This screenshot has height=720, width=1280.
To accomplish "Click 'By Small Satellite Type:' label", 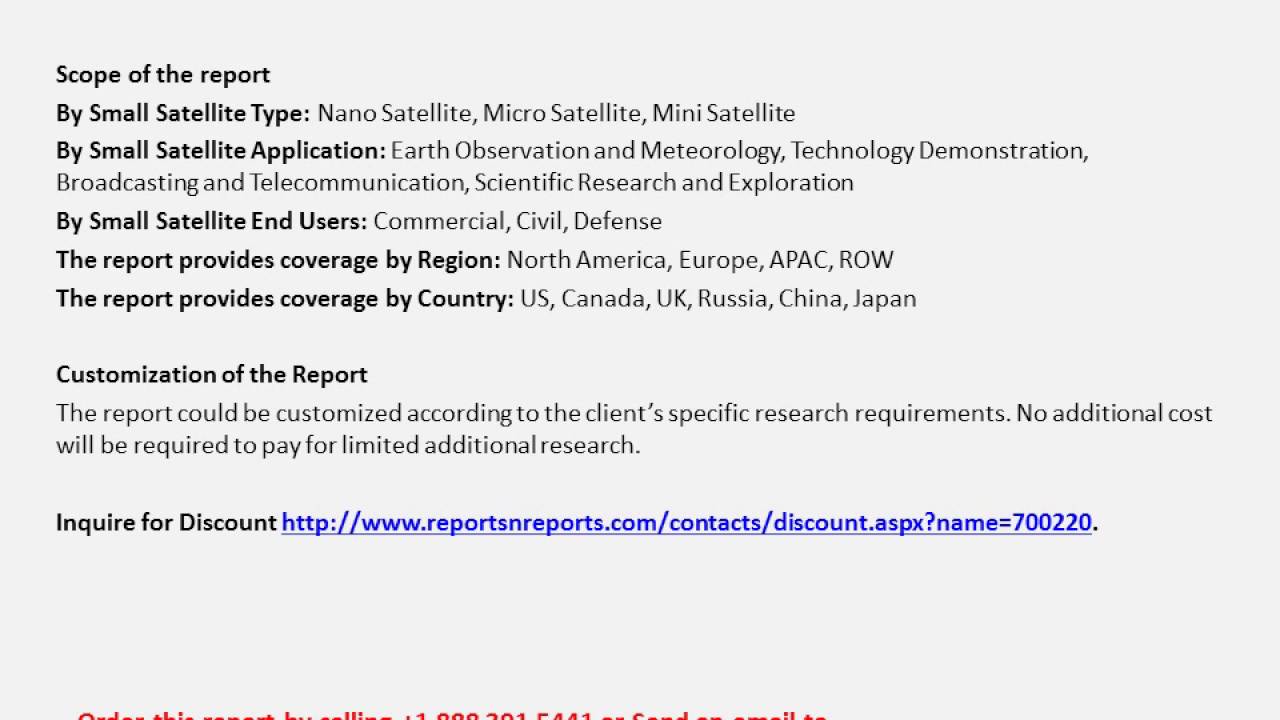I will click(x=183, y=113).
